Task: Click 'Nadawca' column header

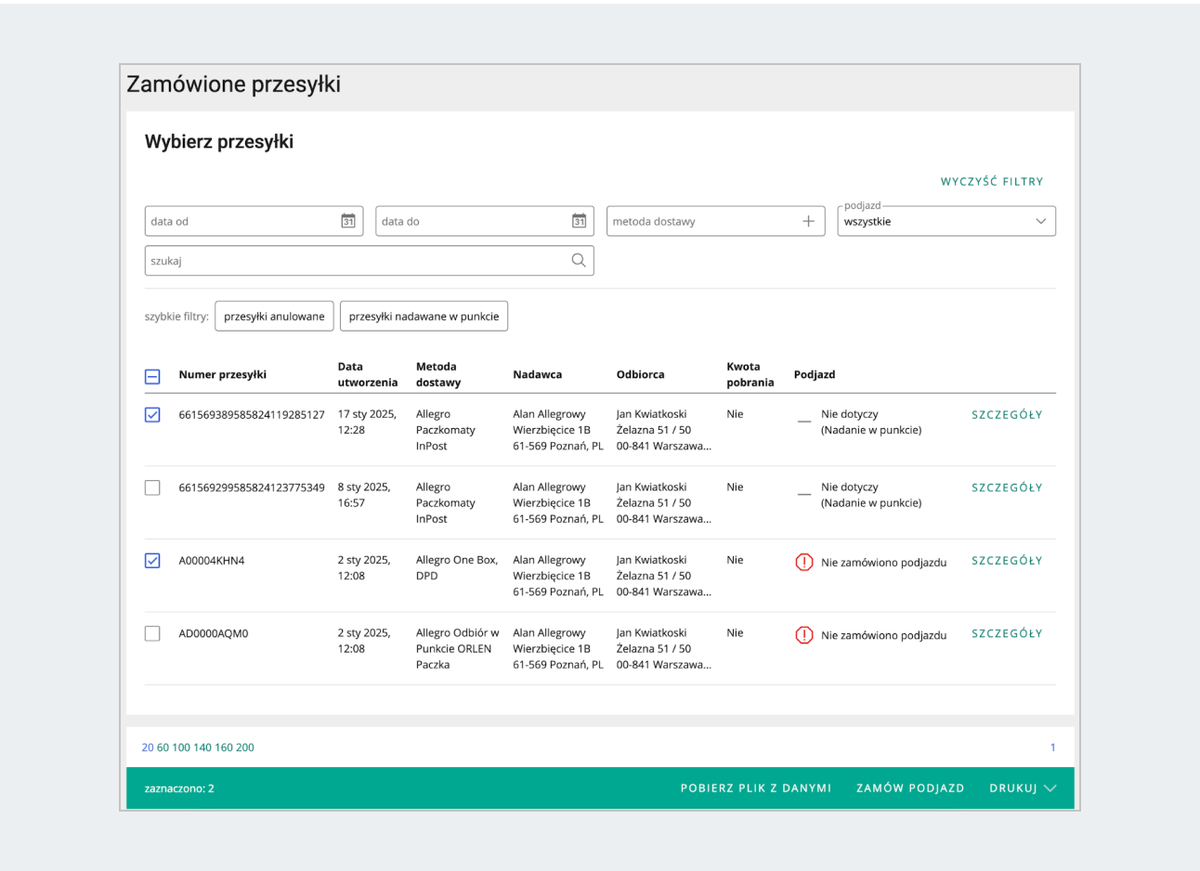Action: 538,375
